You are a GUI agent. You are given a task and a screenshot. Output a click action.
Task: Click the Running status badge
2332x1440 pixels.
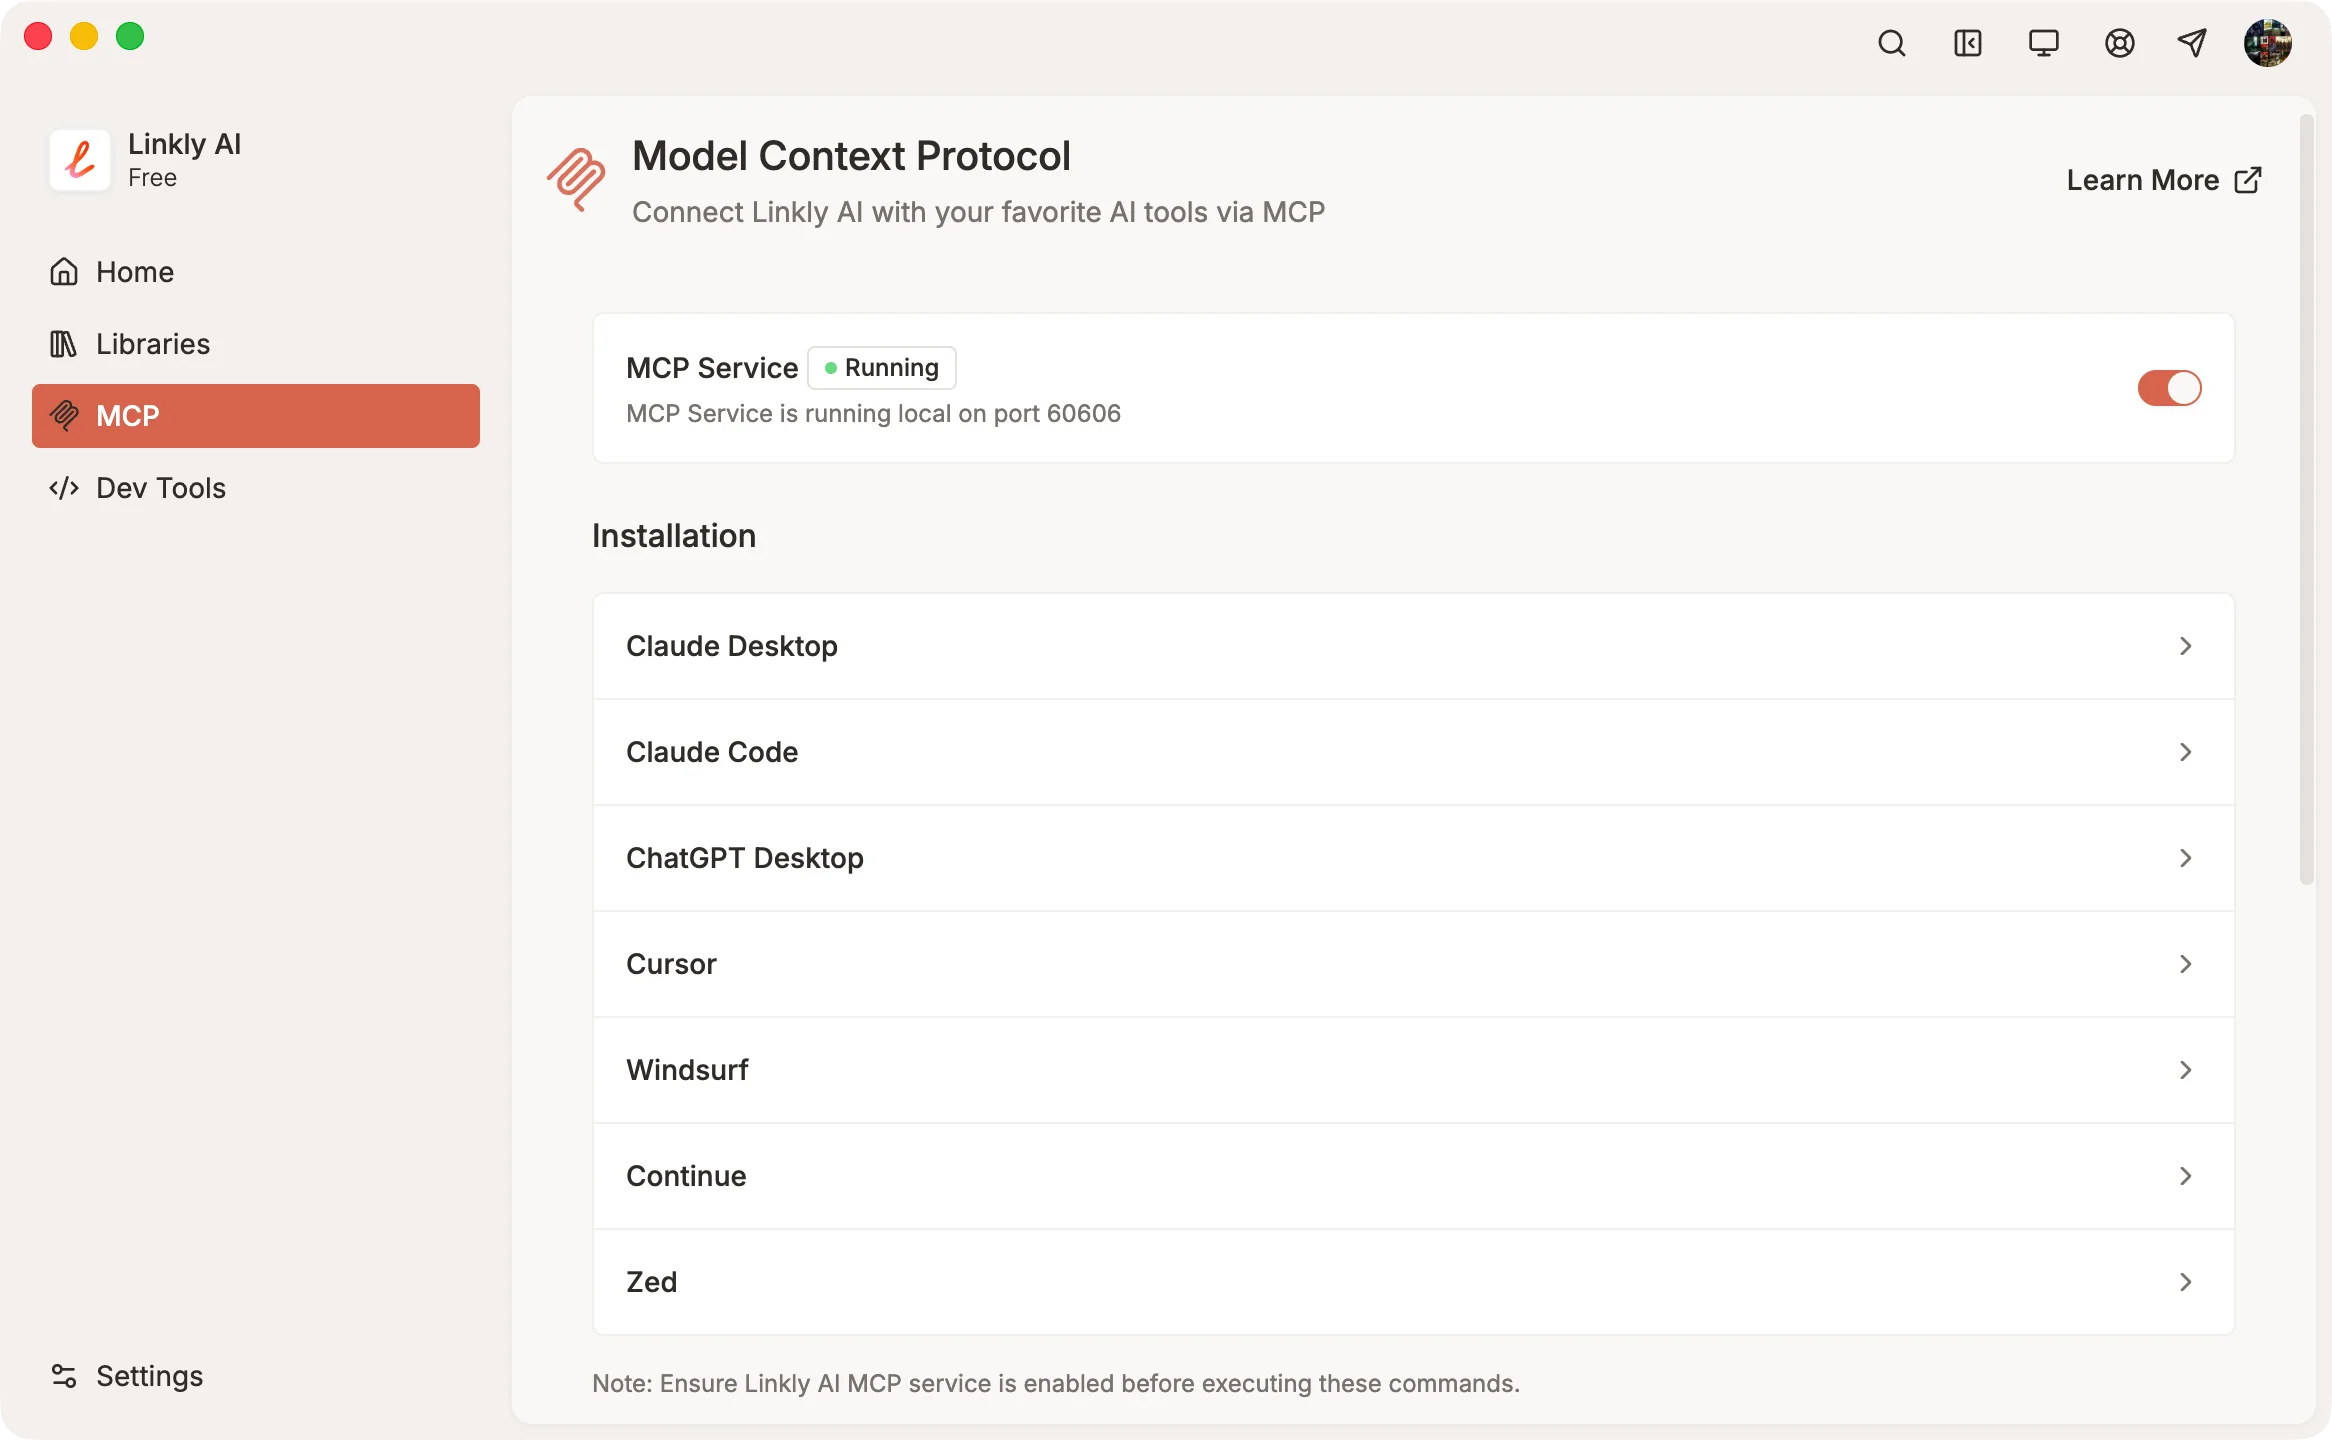(881, 367)
